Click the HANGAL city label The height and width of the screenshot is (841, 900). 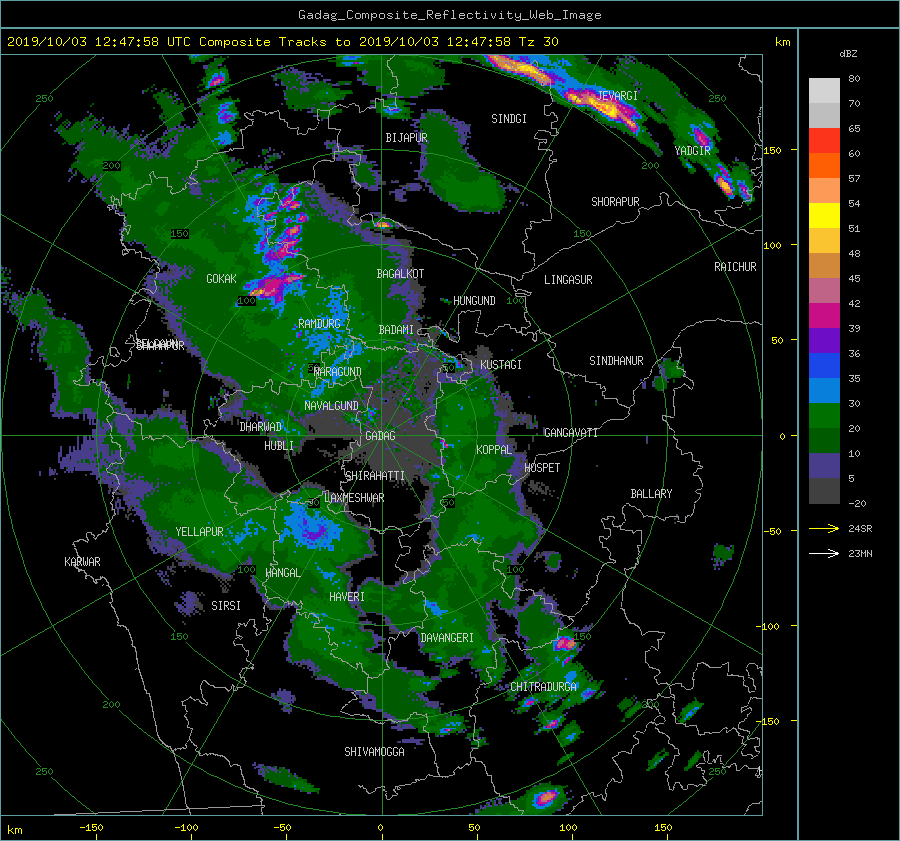click(x=283, y=573)
